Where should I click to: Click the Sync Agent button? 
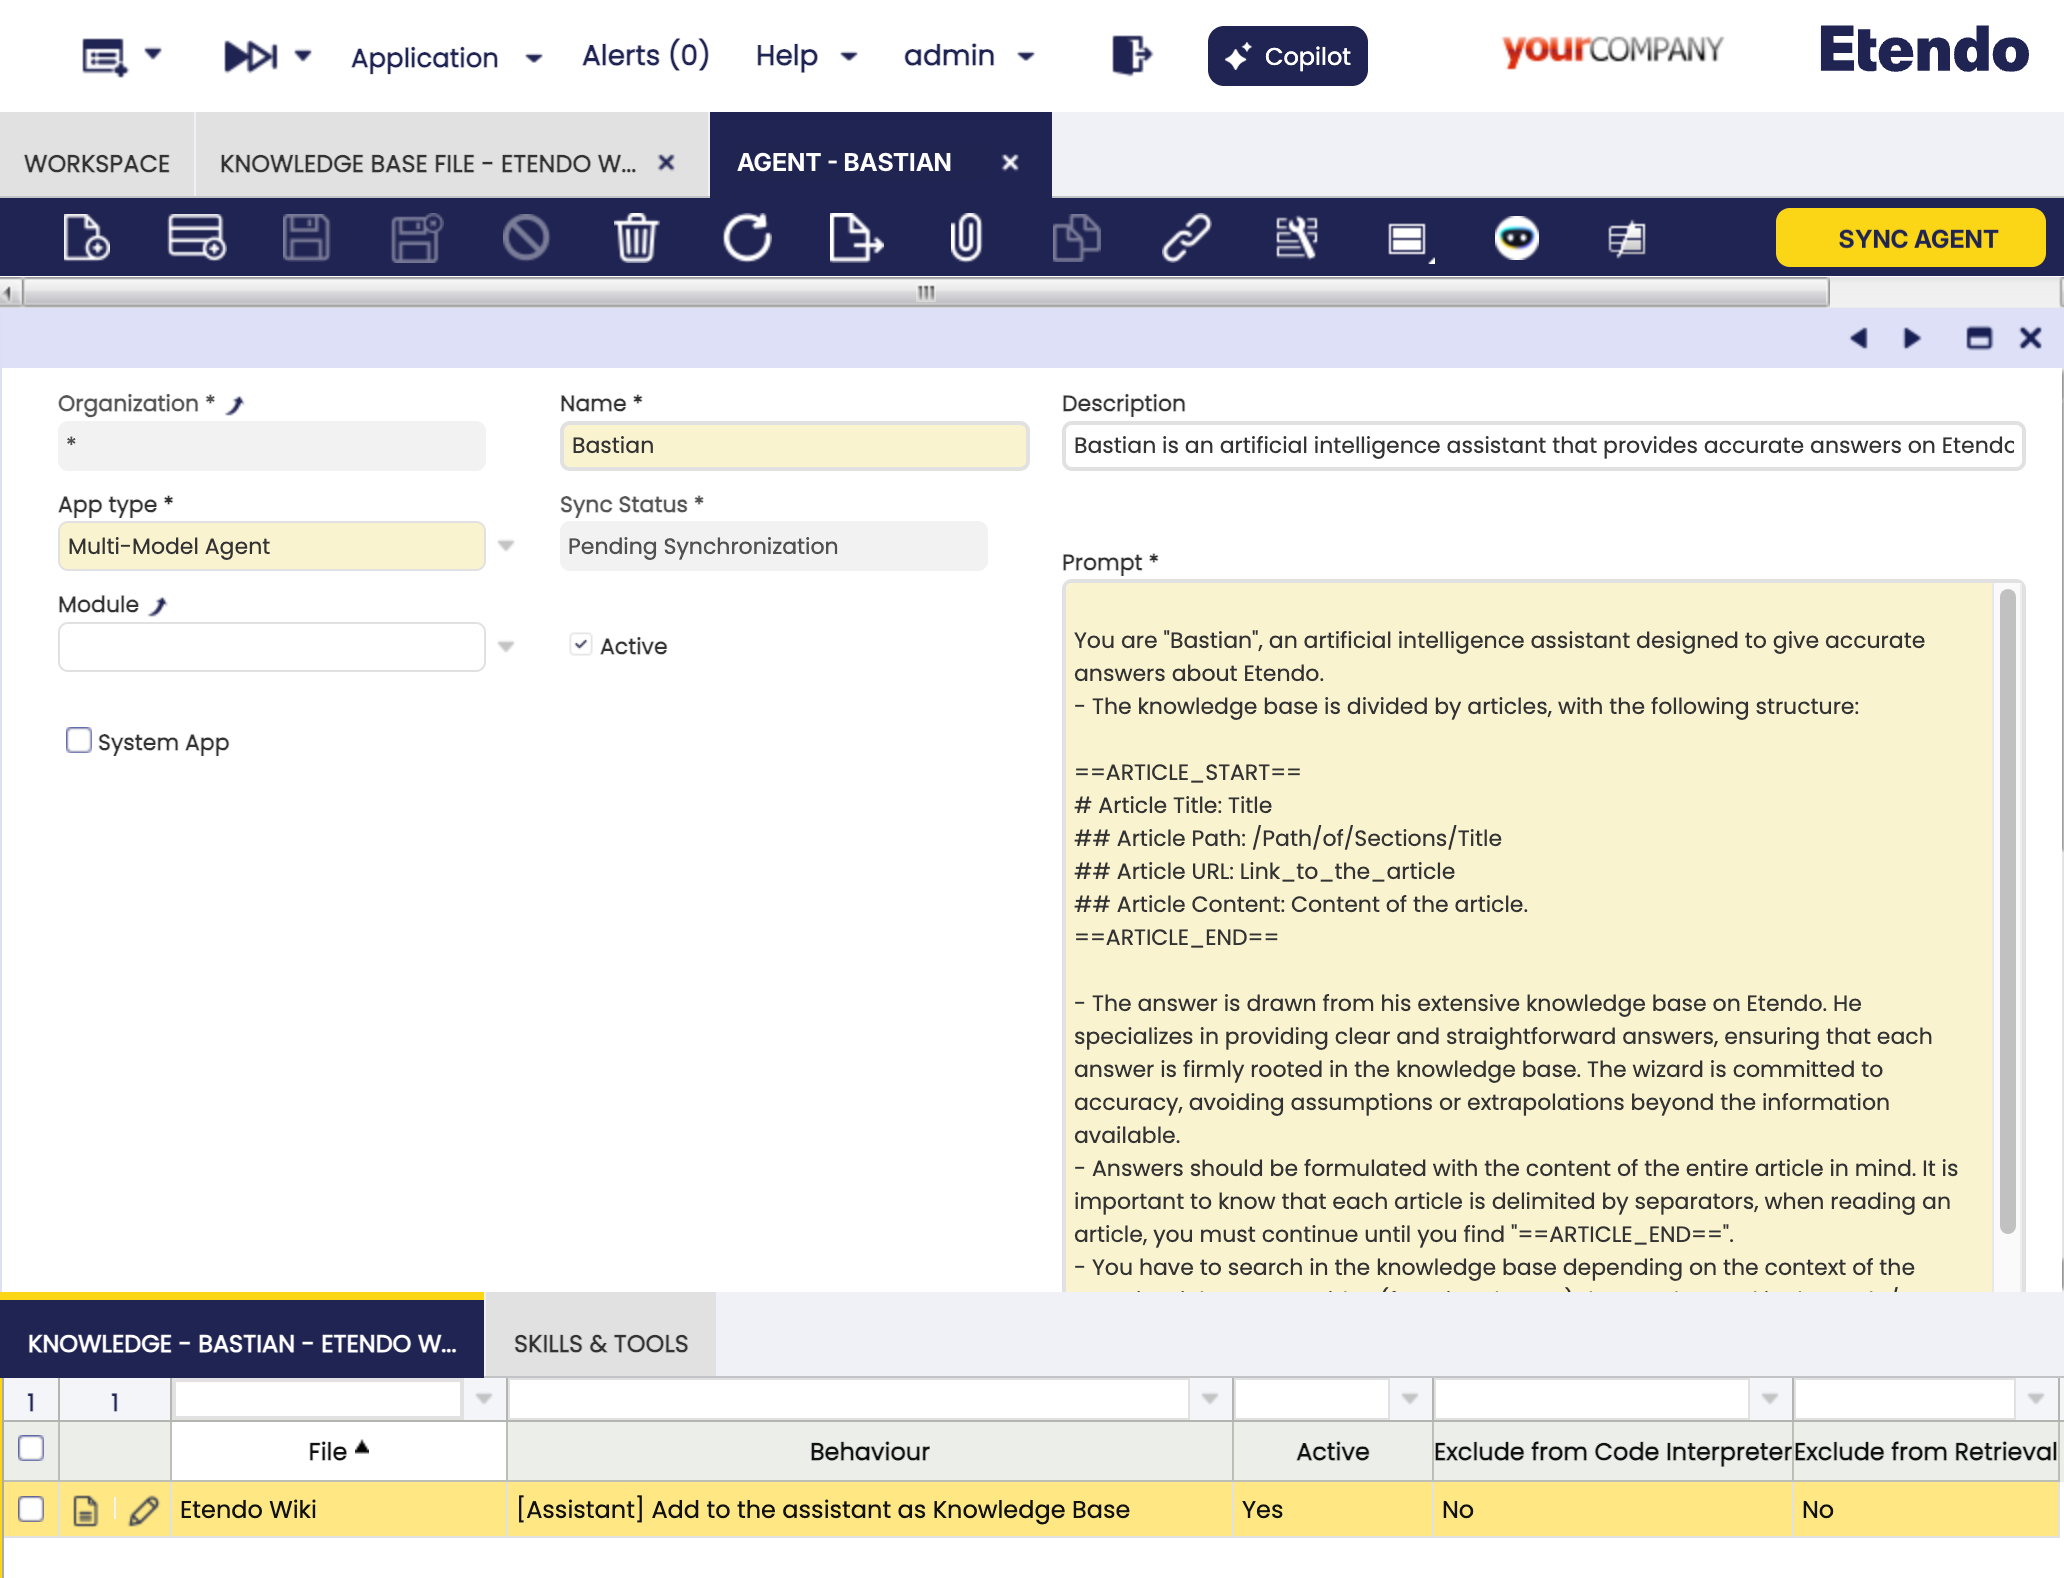1910,238
